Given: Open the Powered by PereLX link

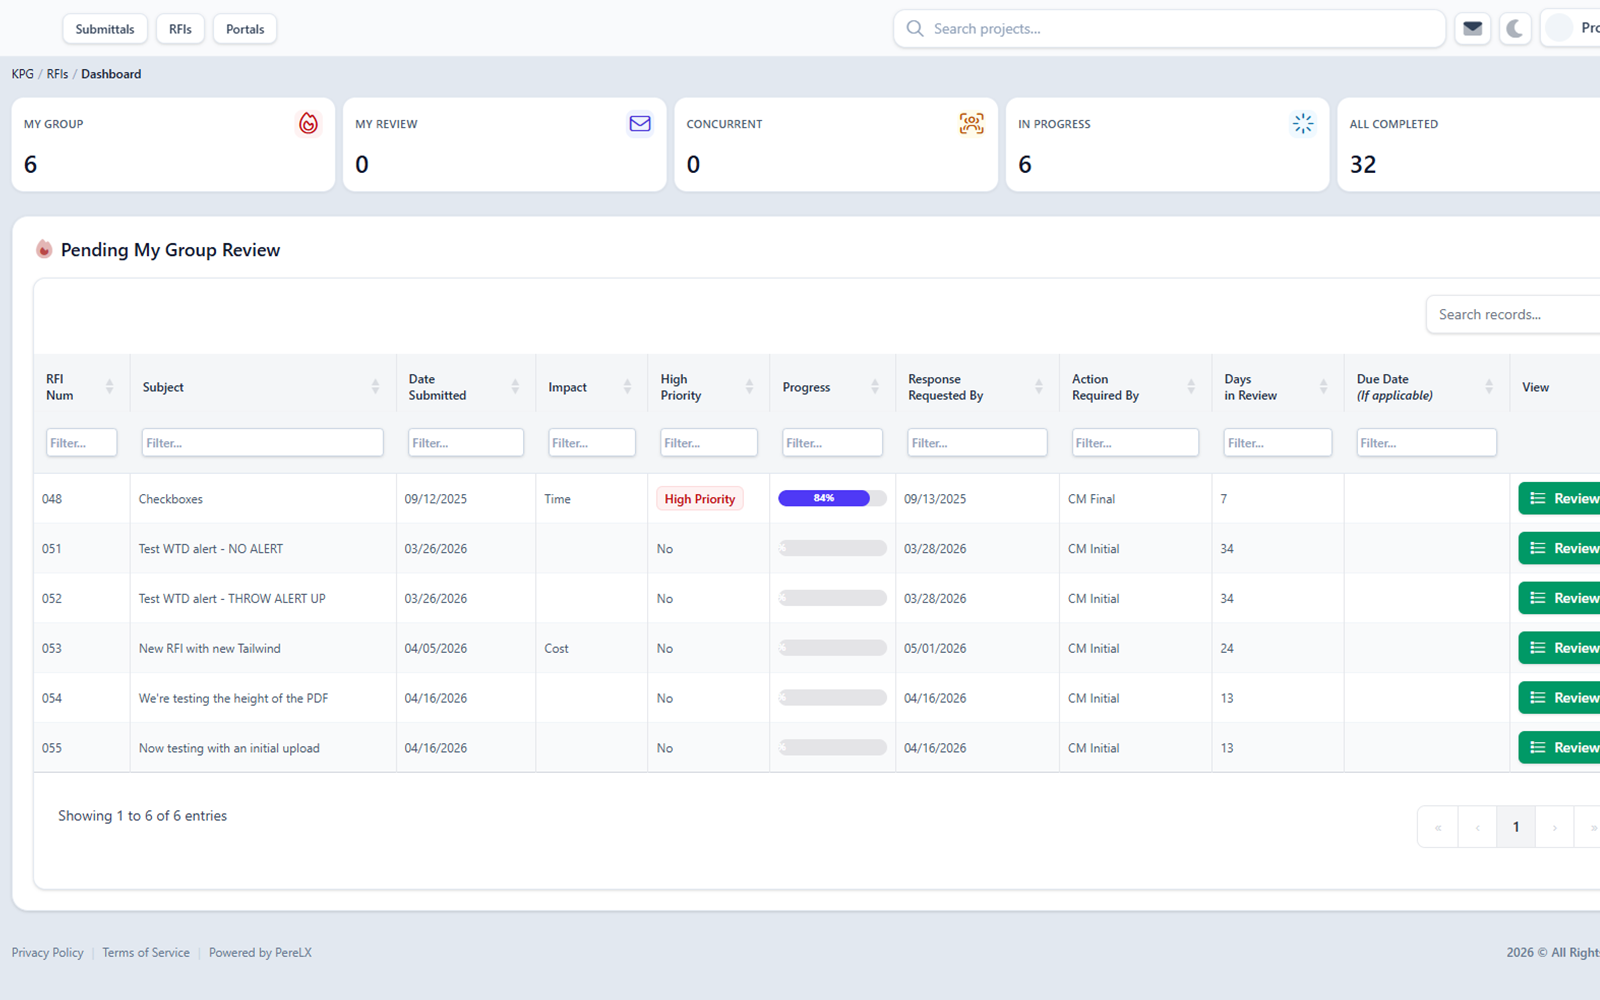Looking at the screenshot, I should [260, 952].
